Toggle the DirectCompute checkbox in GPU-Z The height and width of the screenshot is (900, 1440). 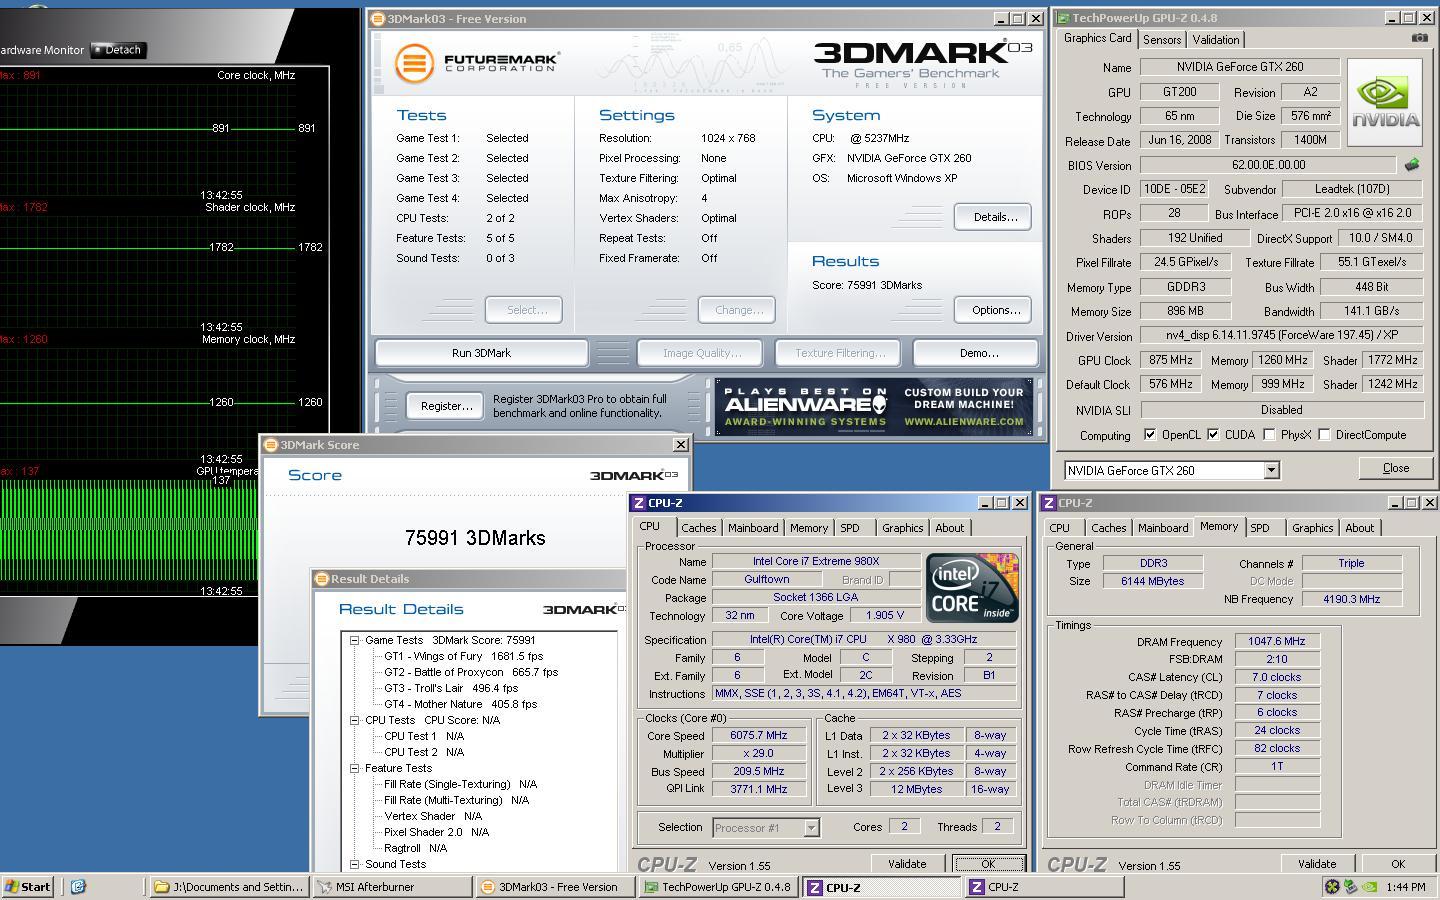(1324, 435)
